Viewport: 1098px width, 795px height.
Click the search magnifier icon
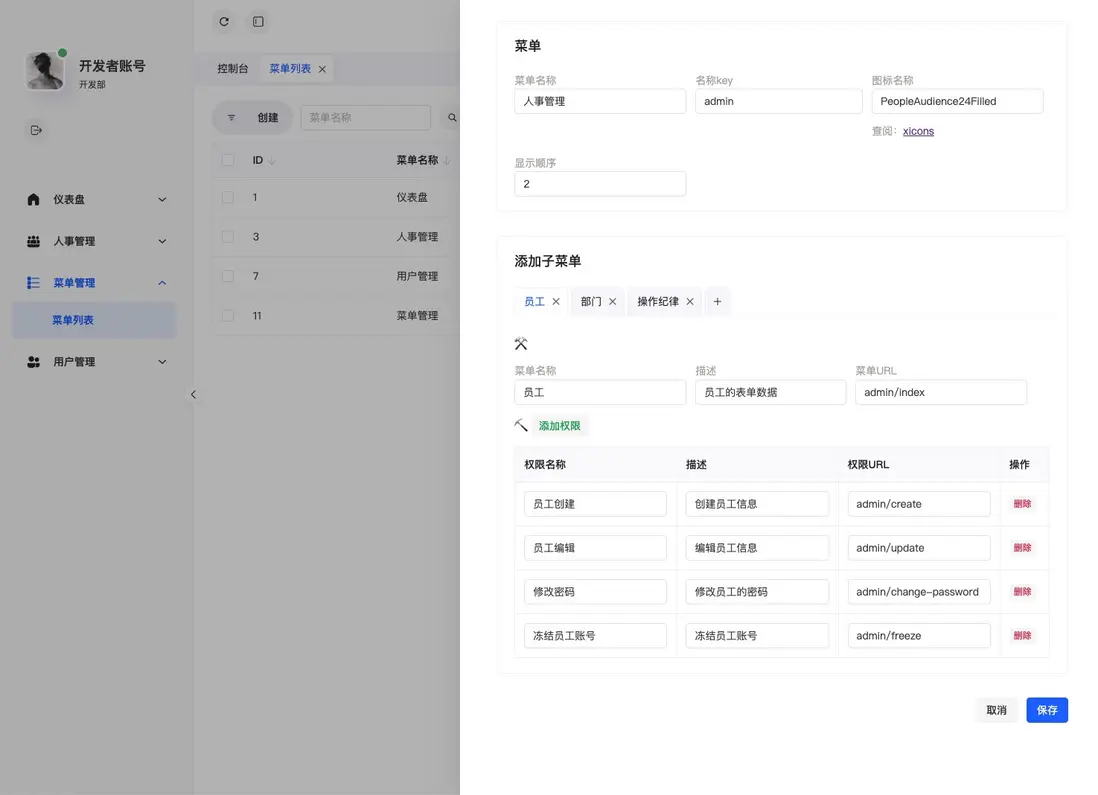coord(452,118)
